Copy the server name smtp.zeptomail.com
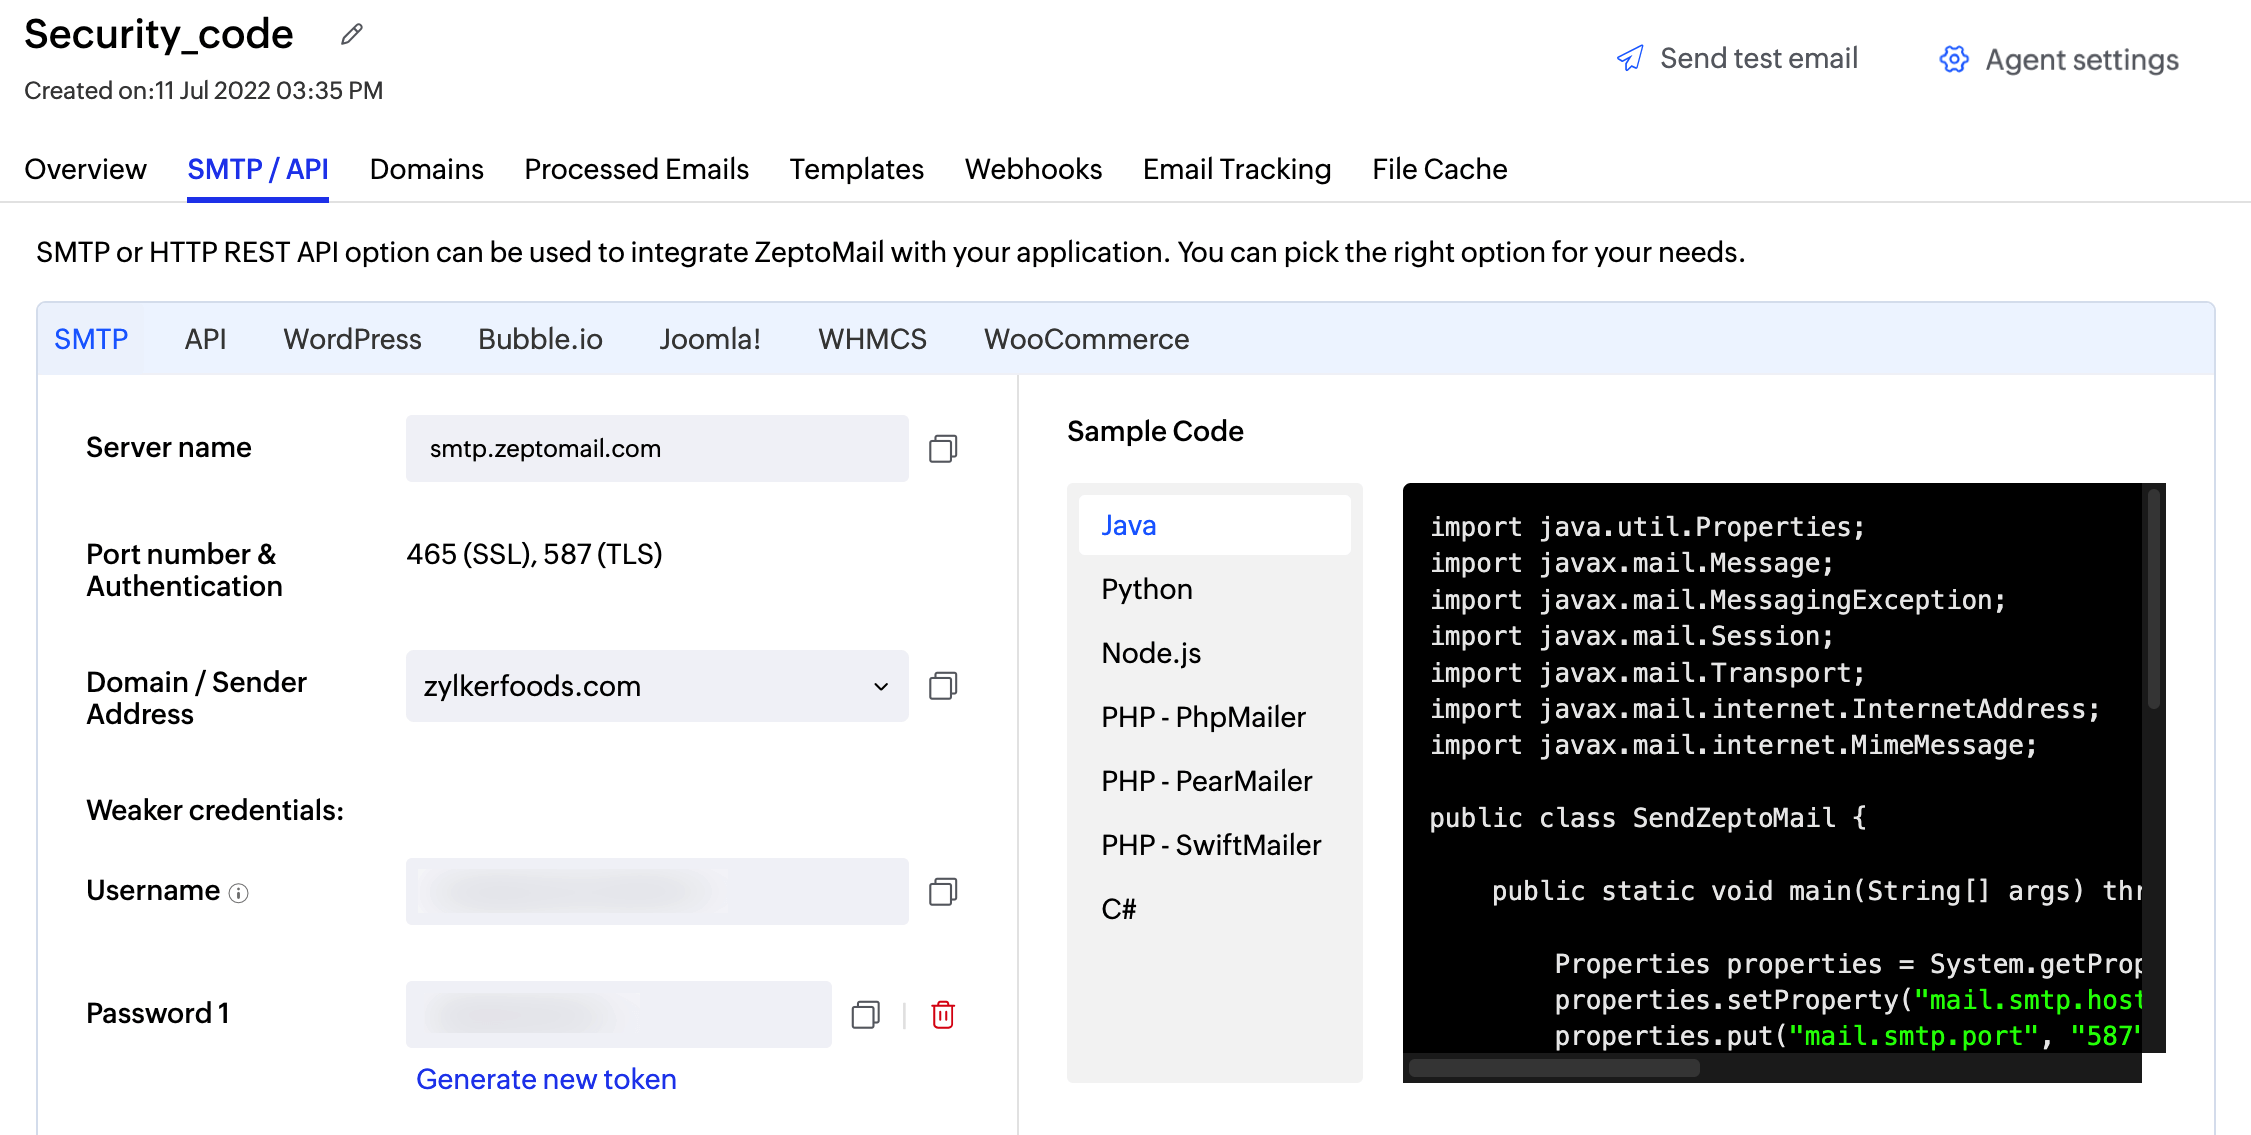The width and height of the screenshot is (2251, 1135). (941, 448)
